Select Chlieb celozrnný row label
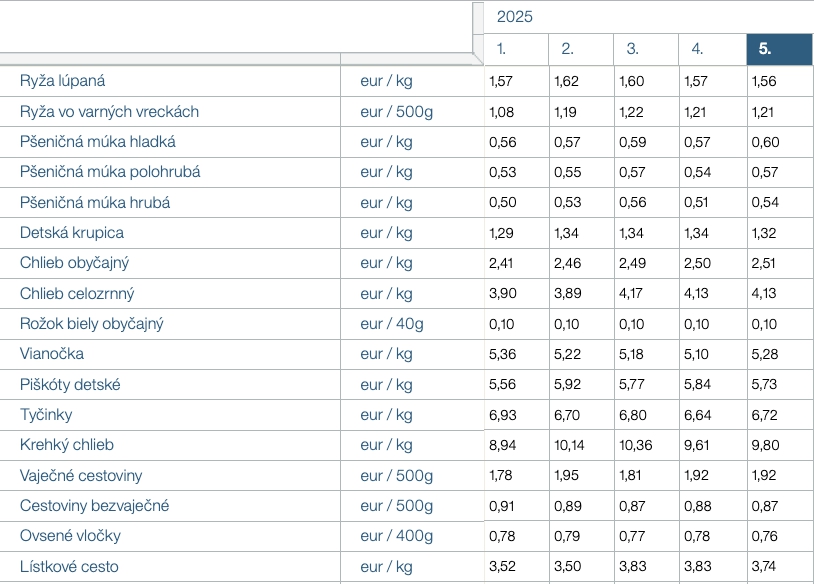814x584 pixels. [77, 294]
